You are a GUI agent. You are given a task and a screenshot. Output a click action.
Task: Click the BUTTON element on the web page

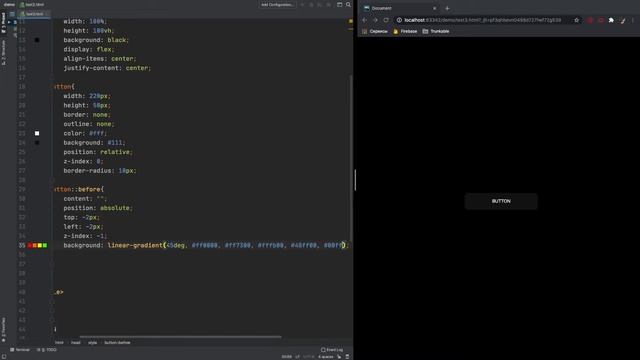click(x=501, y=201)
